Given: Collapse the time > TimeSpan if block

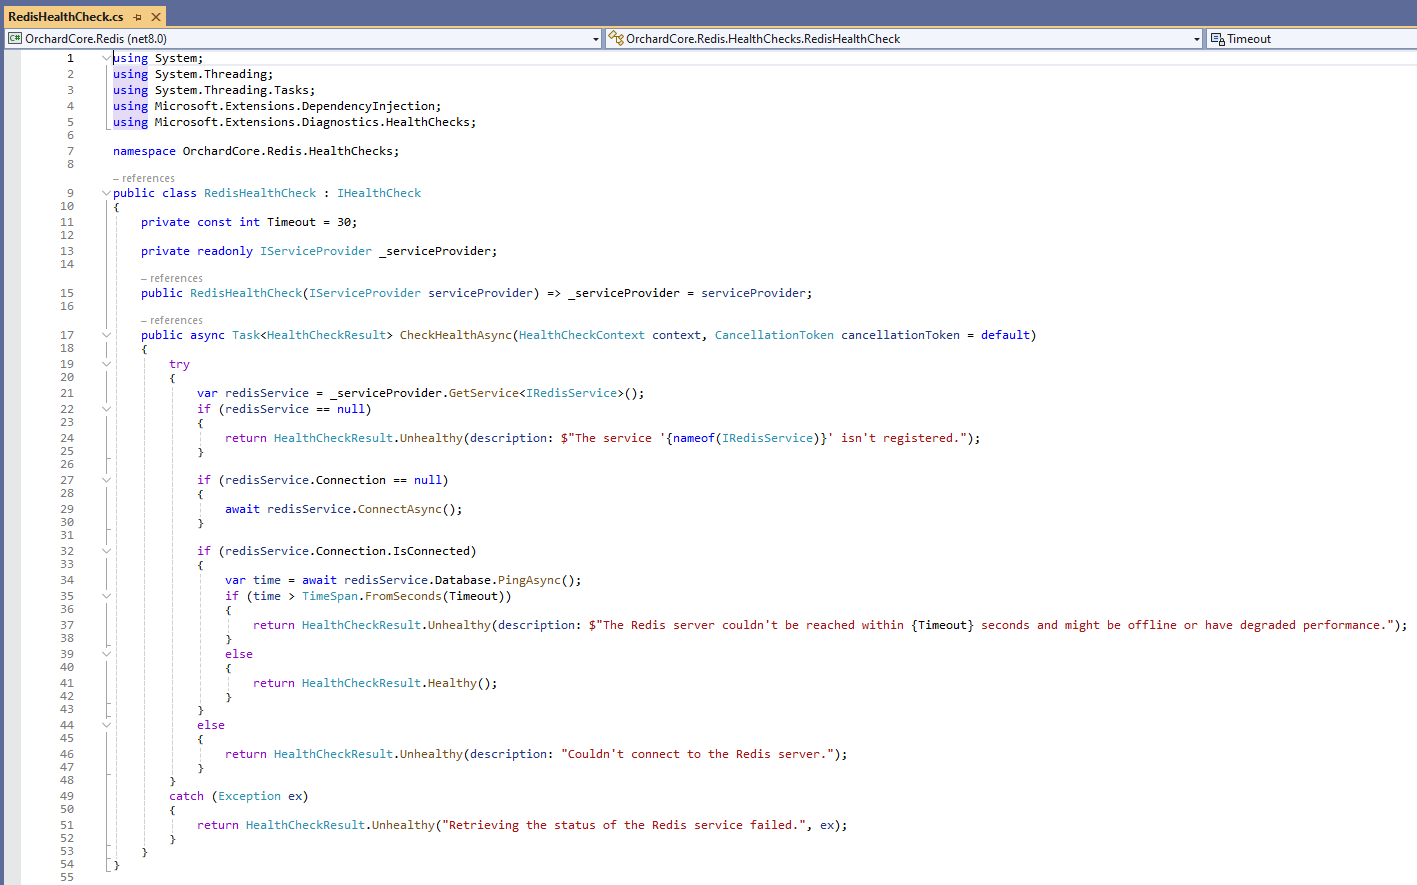Looking at the screenshot, I should pyautogui.click(x=106, y=596).
